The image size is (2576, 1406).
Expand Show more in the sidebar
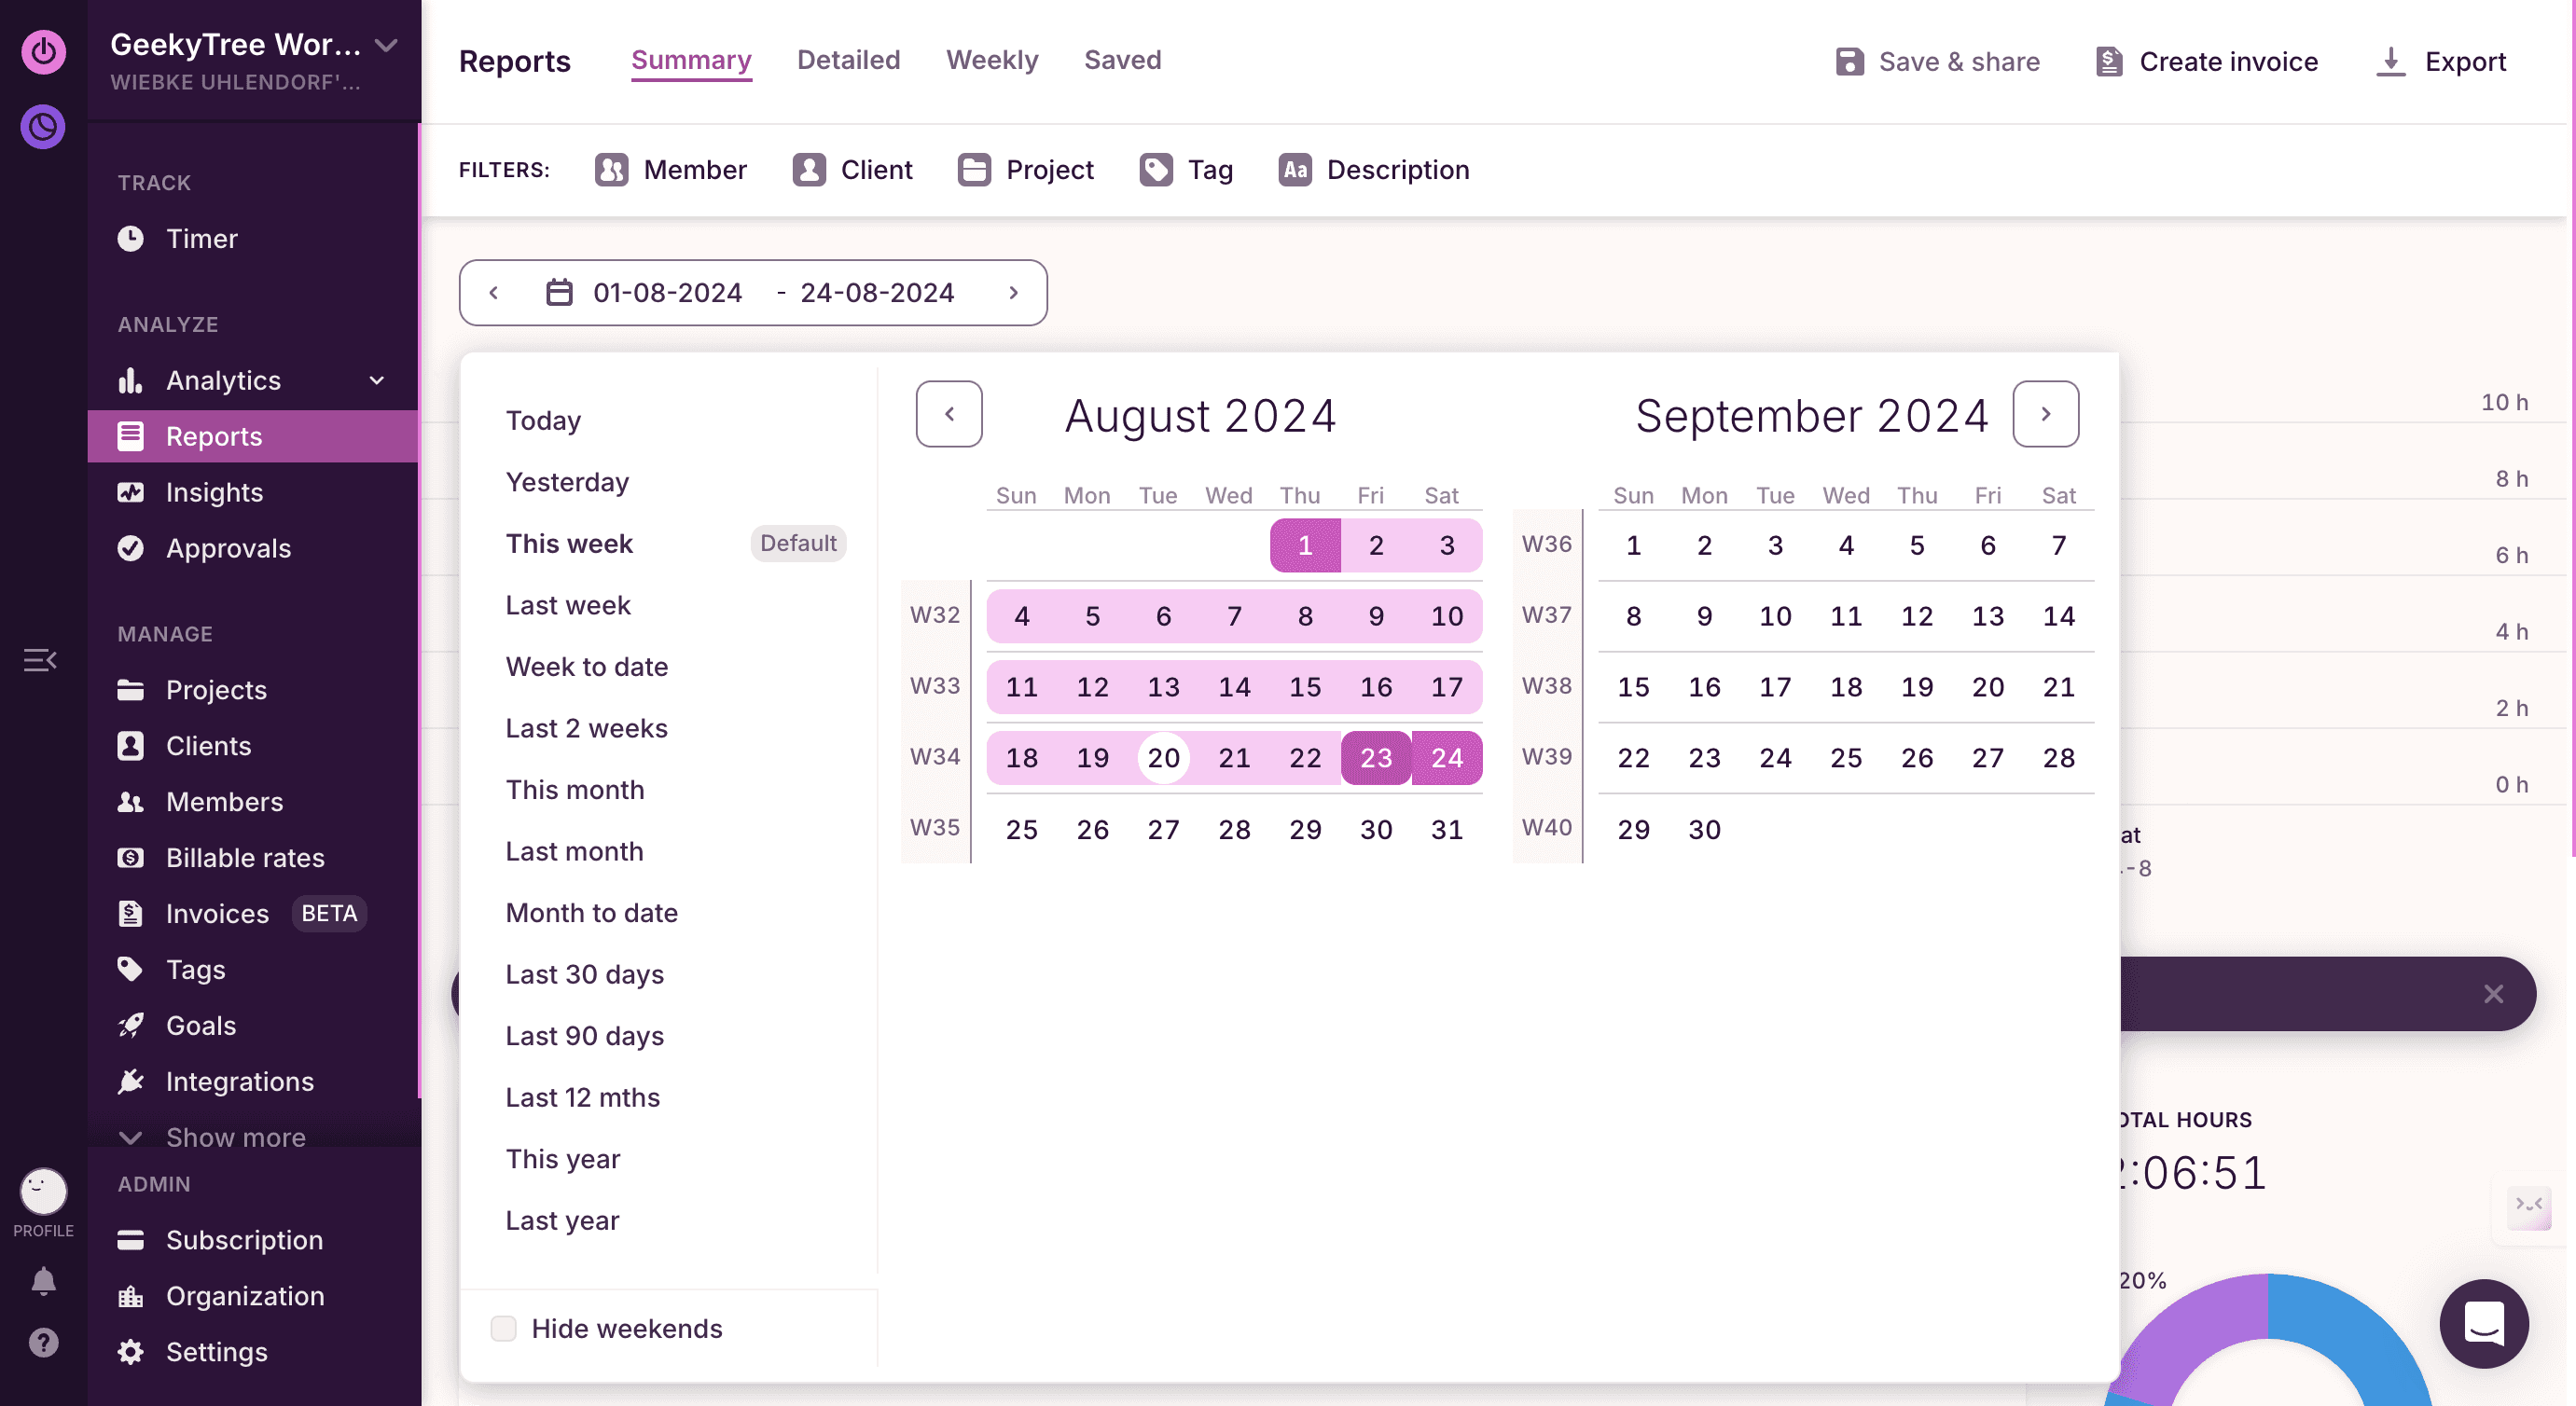coord(212,1137)
